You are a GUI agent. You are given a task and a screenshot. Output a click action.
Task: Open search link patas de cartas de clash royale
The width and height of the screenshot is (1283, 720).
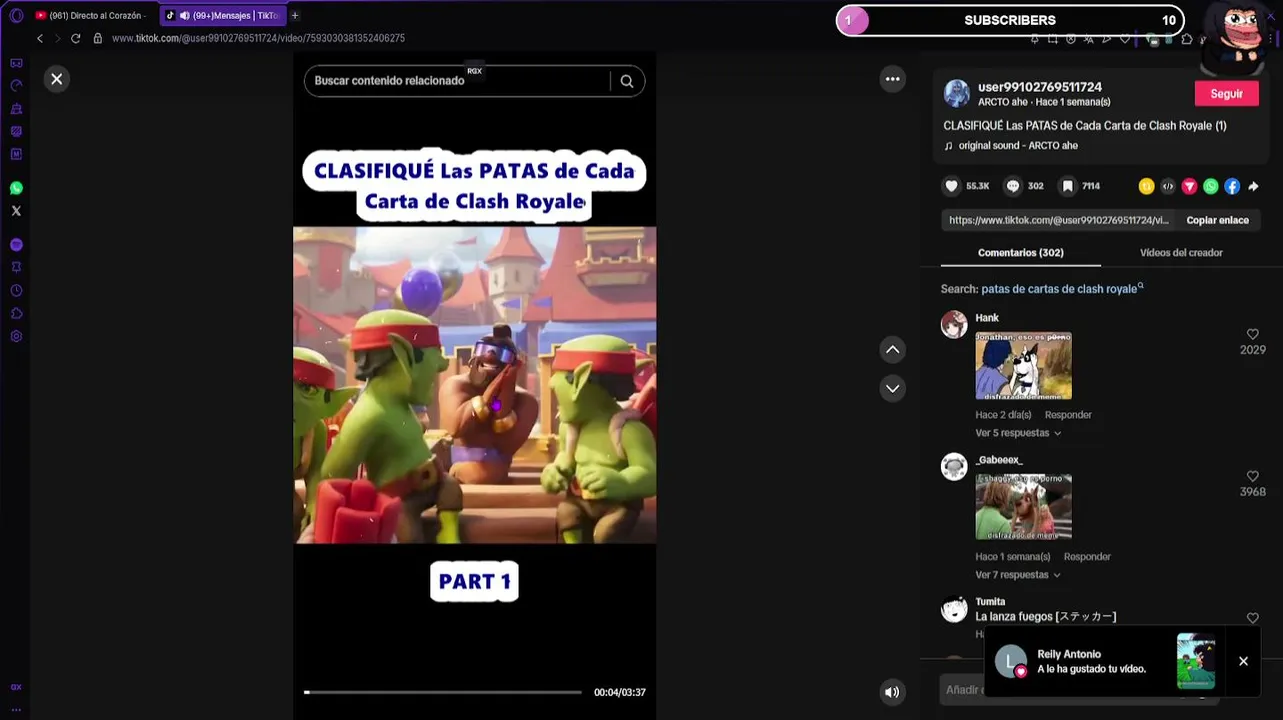[x=1062, y=289]
